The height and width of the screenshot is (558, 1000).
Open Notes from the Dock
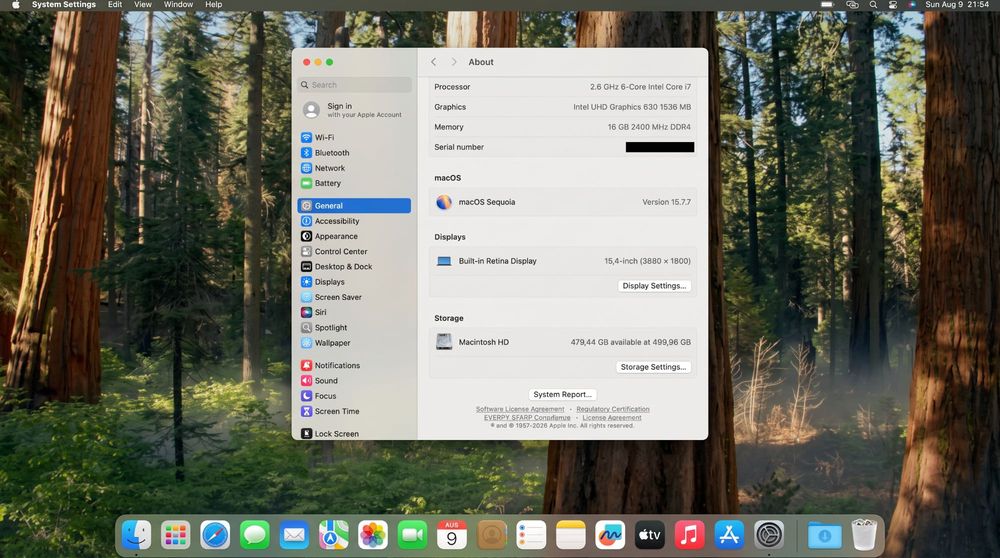(571, 535)
